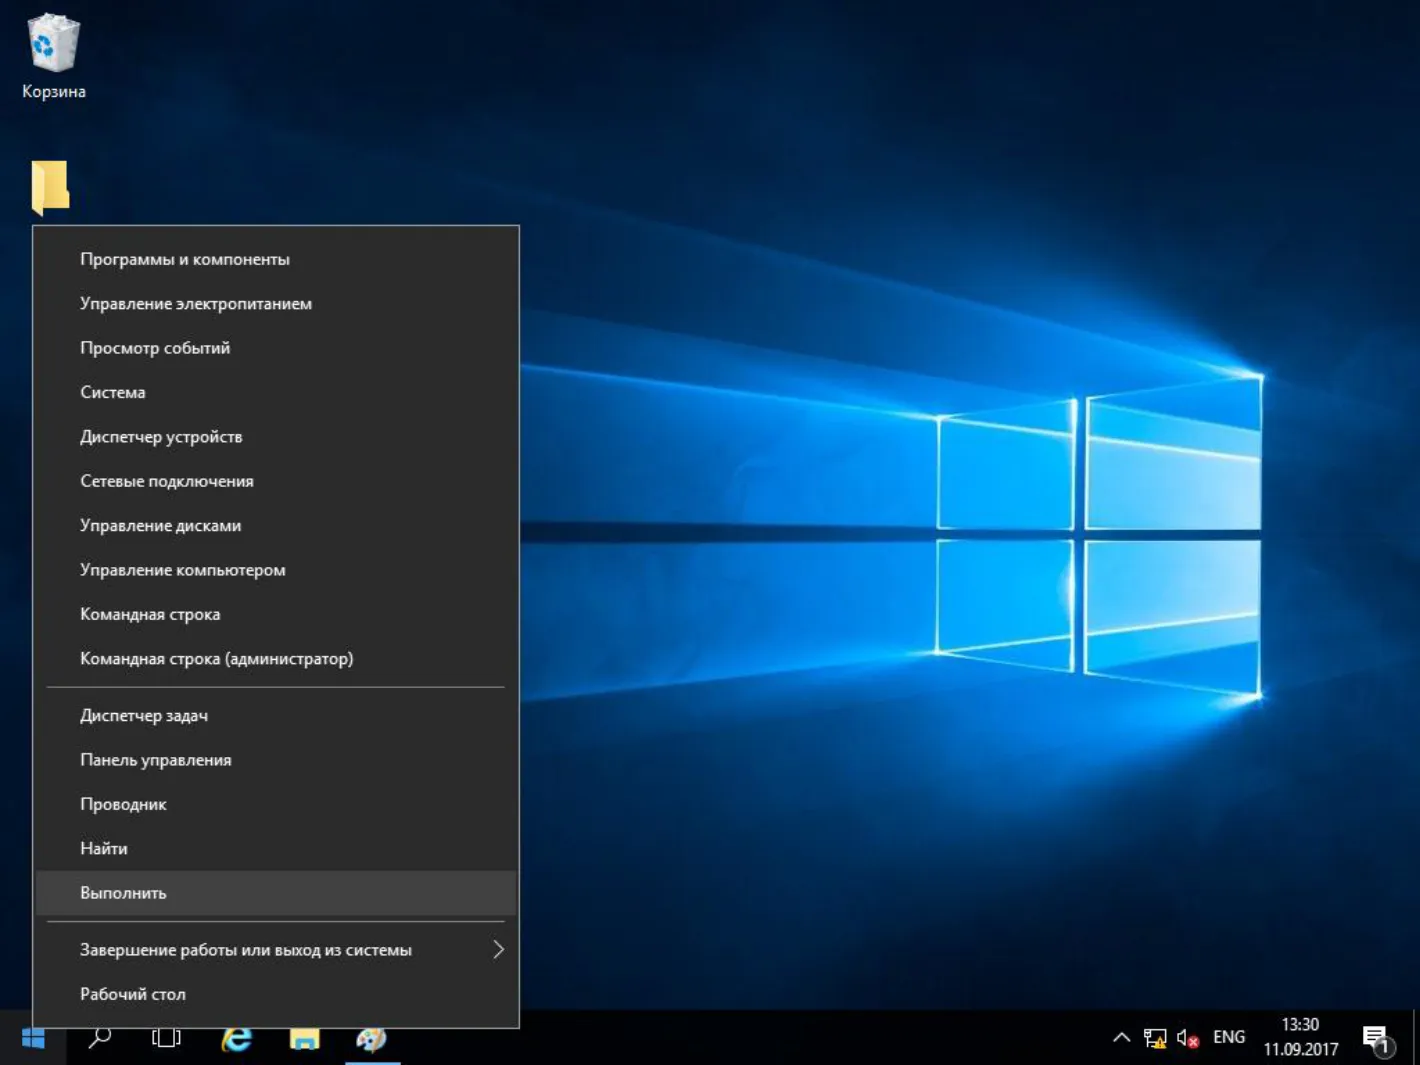Open the Action Center notifications icon
The width and height of the screenshot is (1420, 1065).
pos(1378,1040)
